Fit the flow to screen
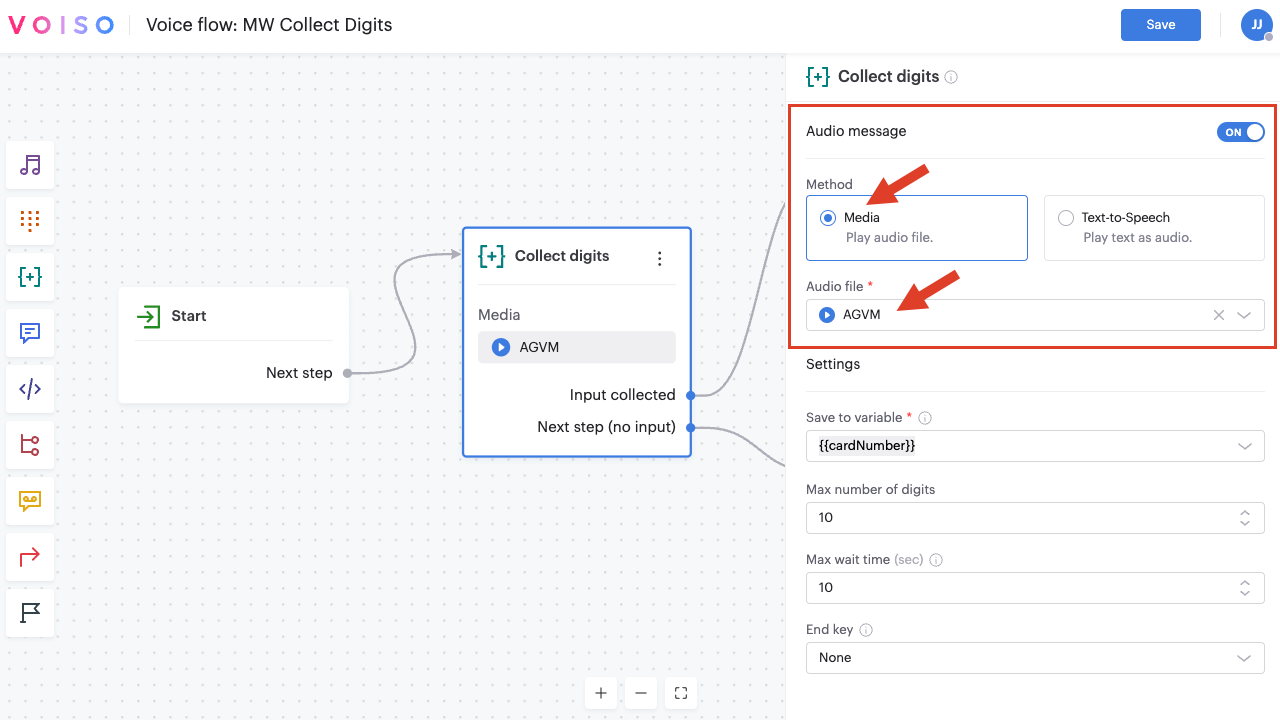1280x720 pixels. tap(681, 693)
